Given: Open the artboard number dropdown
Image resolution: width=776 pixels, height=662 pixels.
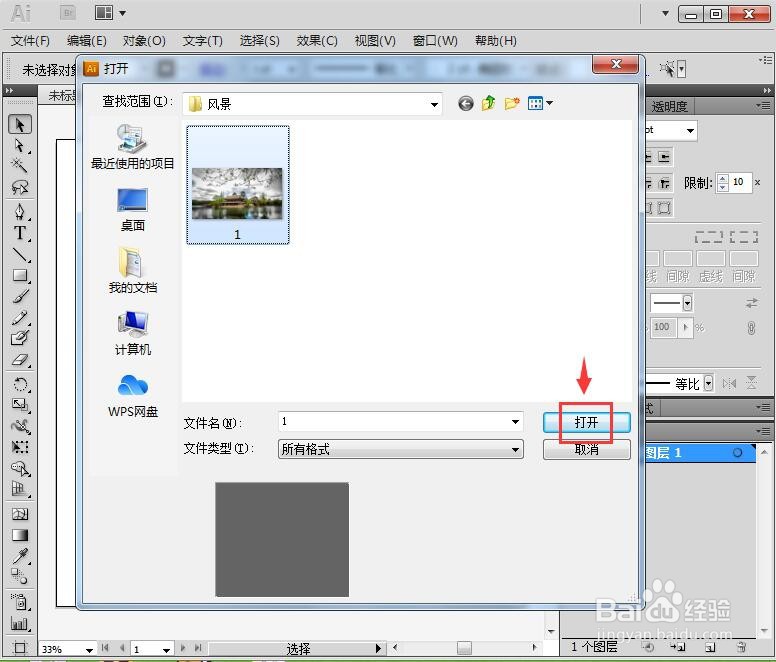Looking at the screenshot, I should (x=167, y=650).
